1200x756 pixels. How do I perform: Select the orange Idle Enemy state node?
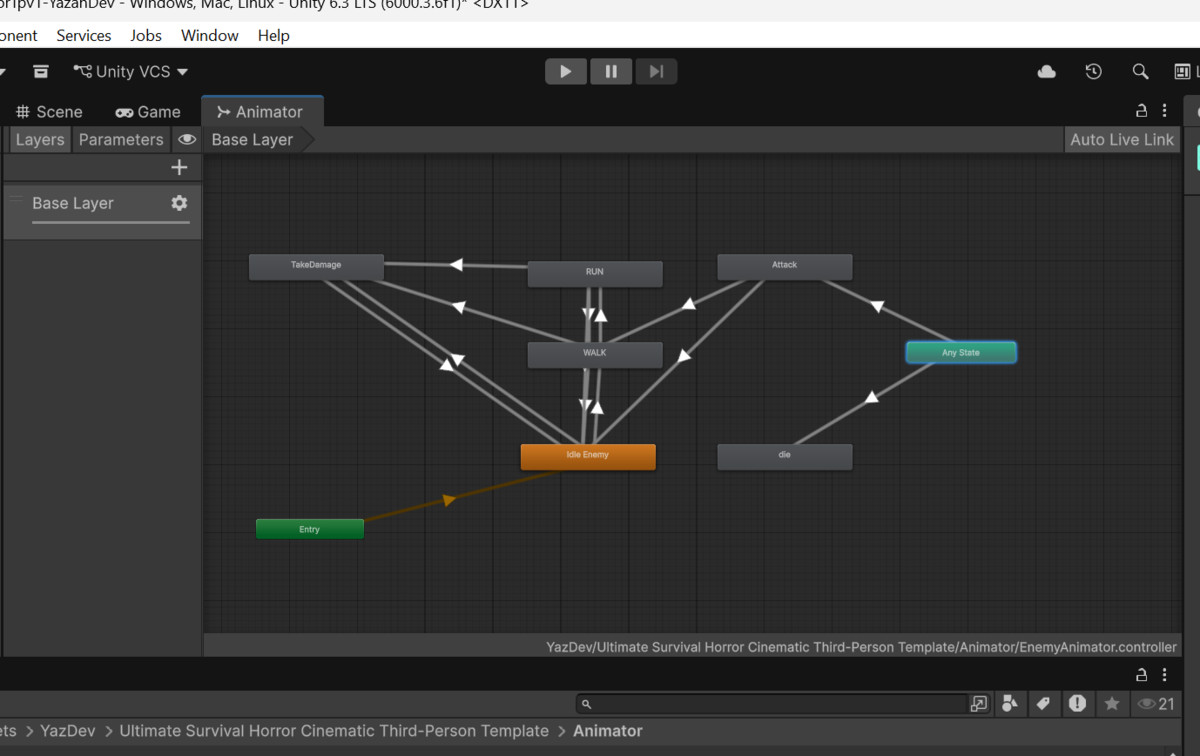588,456
